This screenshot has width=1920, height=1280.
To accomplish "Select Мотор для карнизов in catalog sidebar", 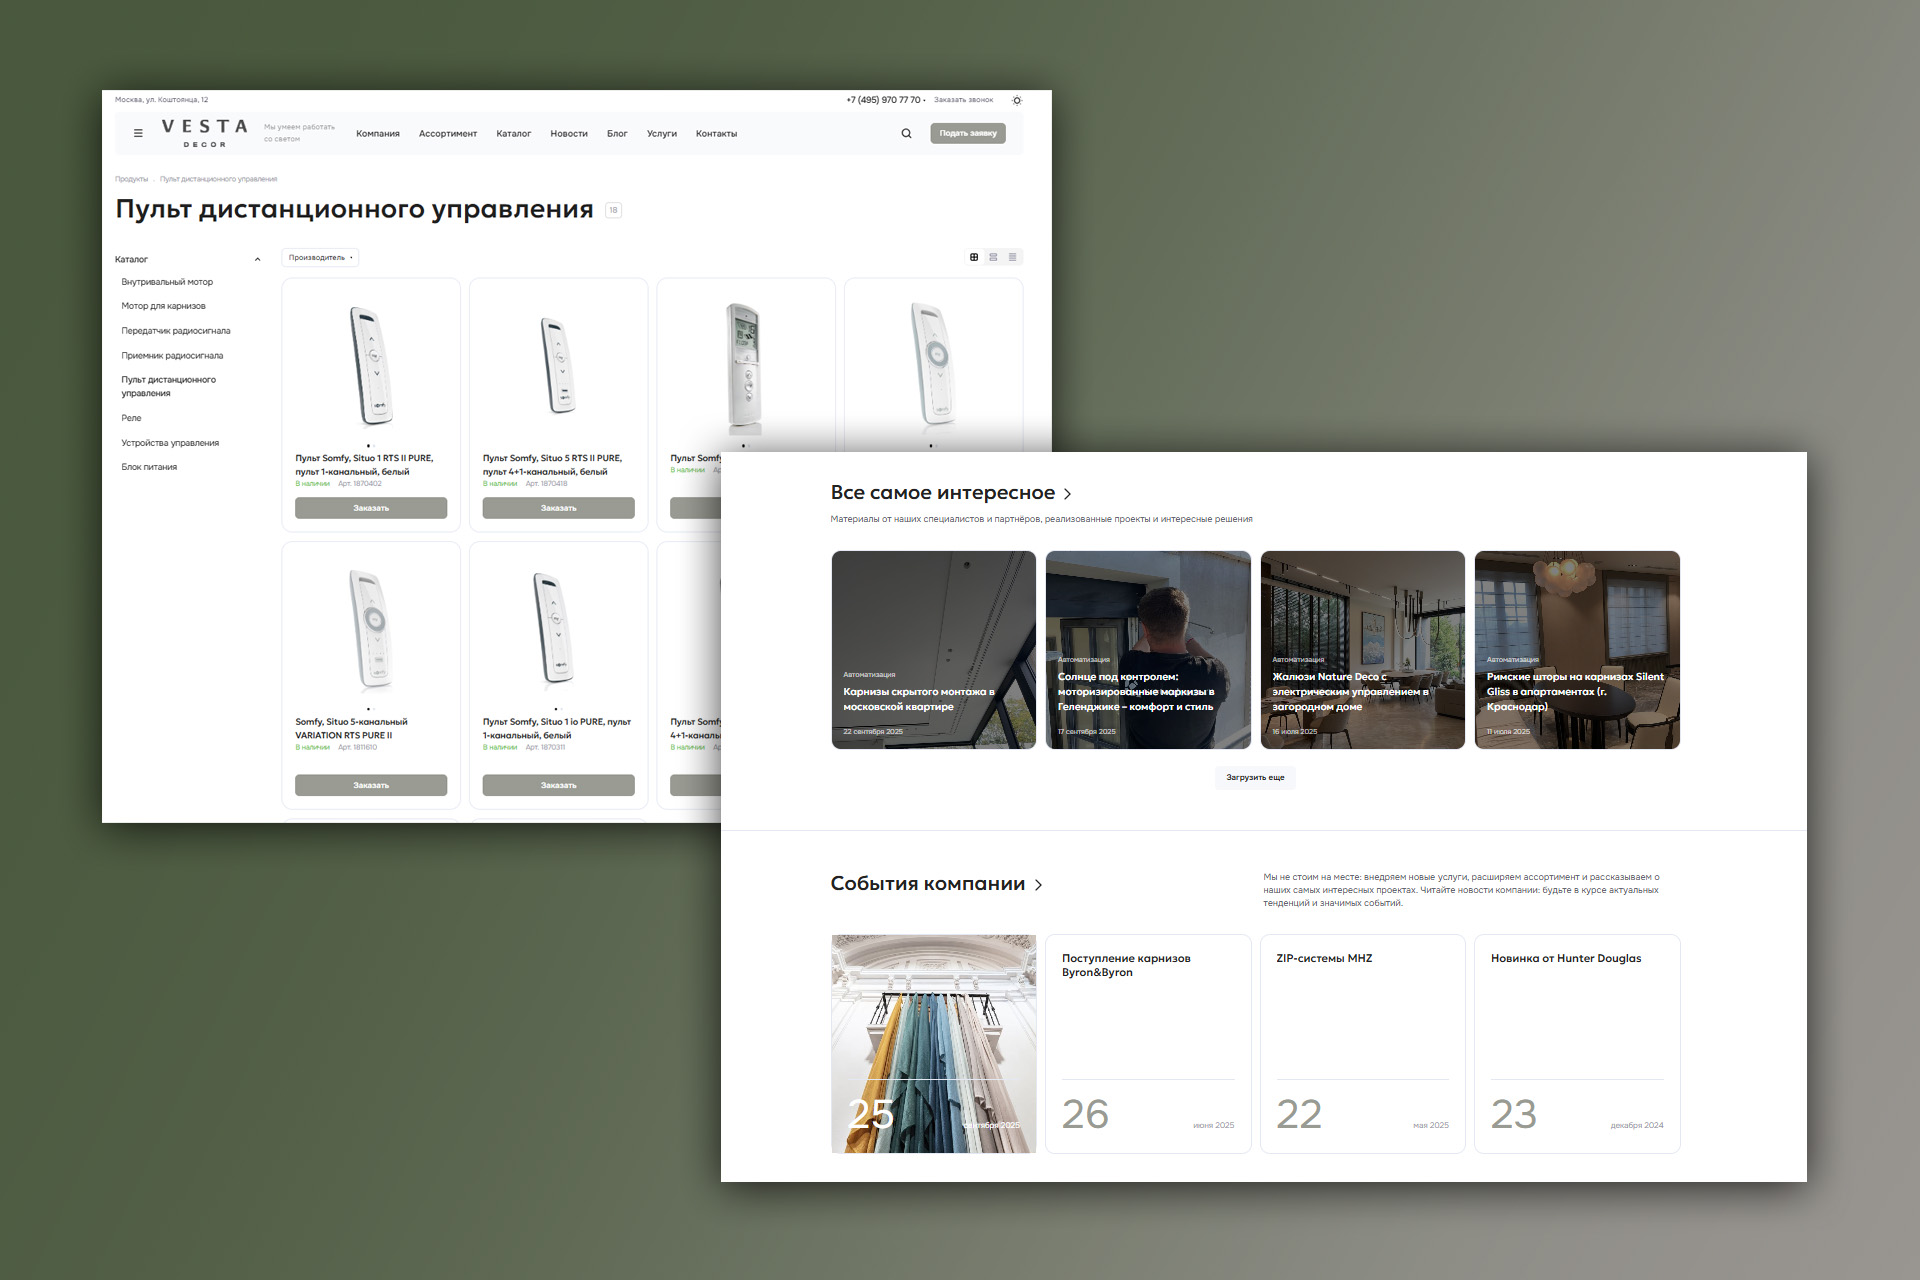I will pos(163,306).
